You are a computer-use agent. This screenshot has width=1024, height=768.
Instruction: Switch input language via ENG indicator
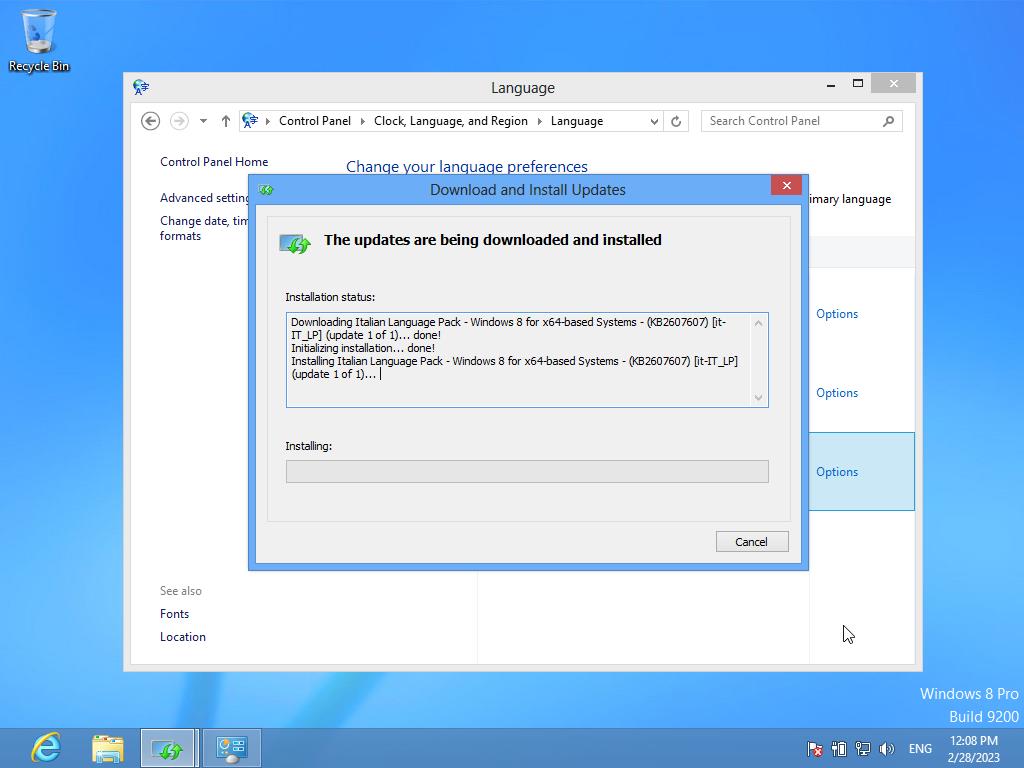920,749
